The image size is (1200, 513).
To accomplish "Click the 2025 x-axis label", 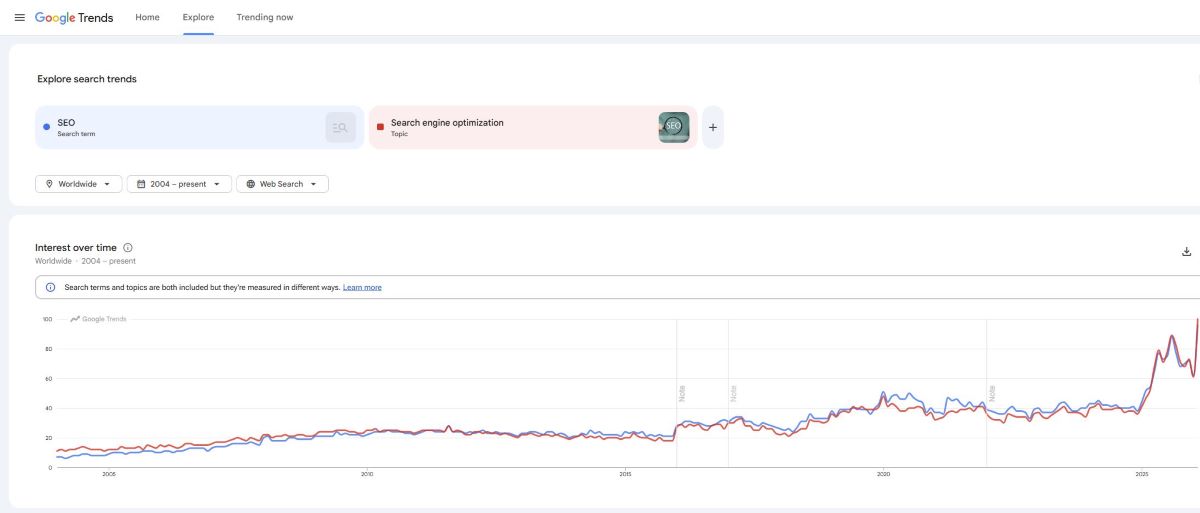I will pyautogui.click(x=1142, y=475).
